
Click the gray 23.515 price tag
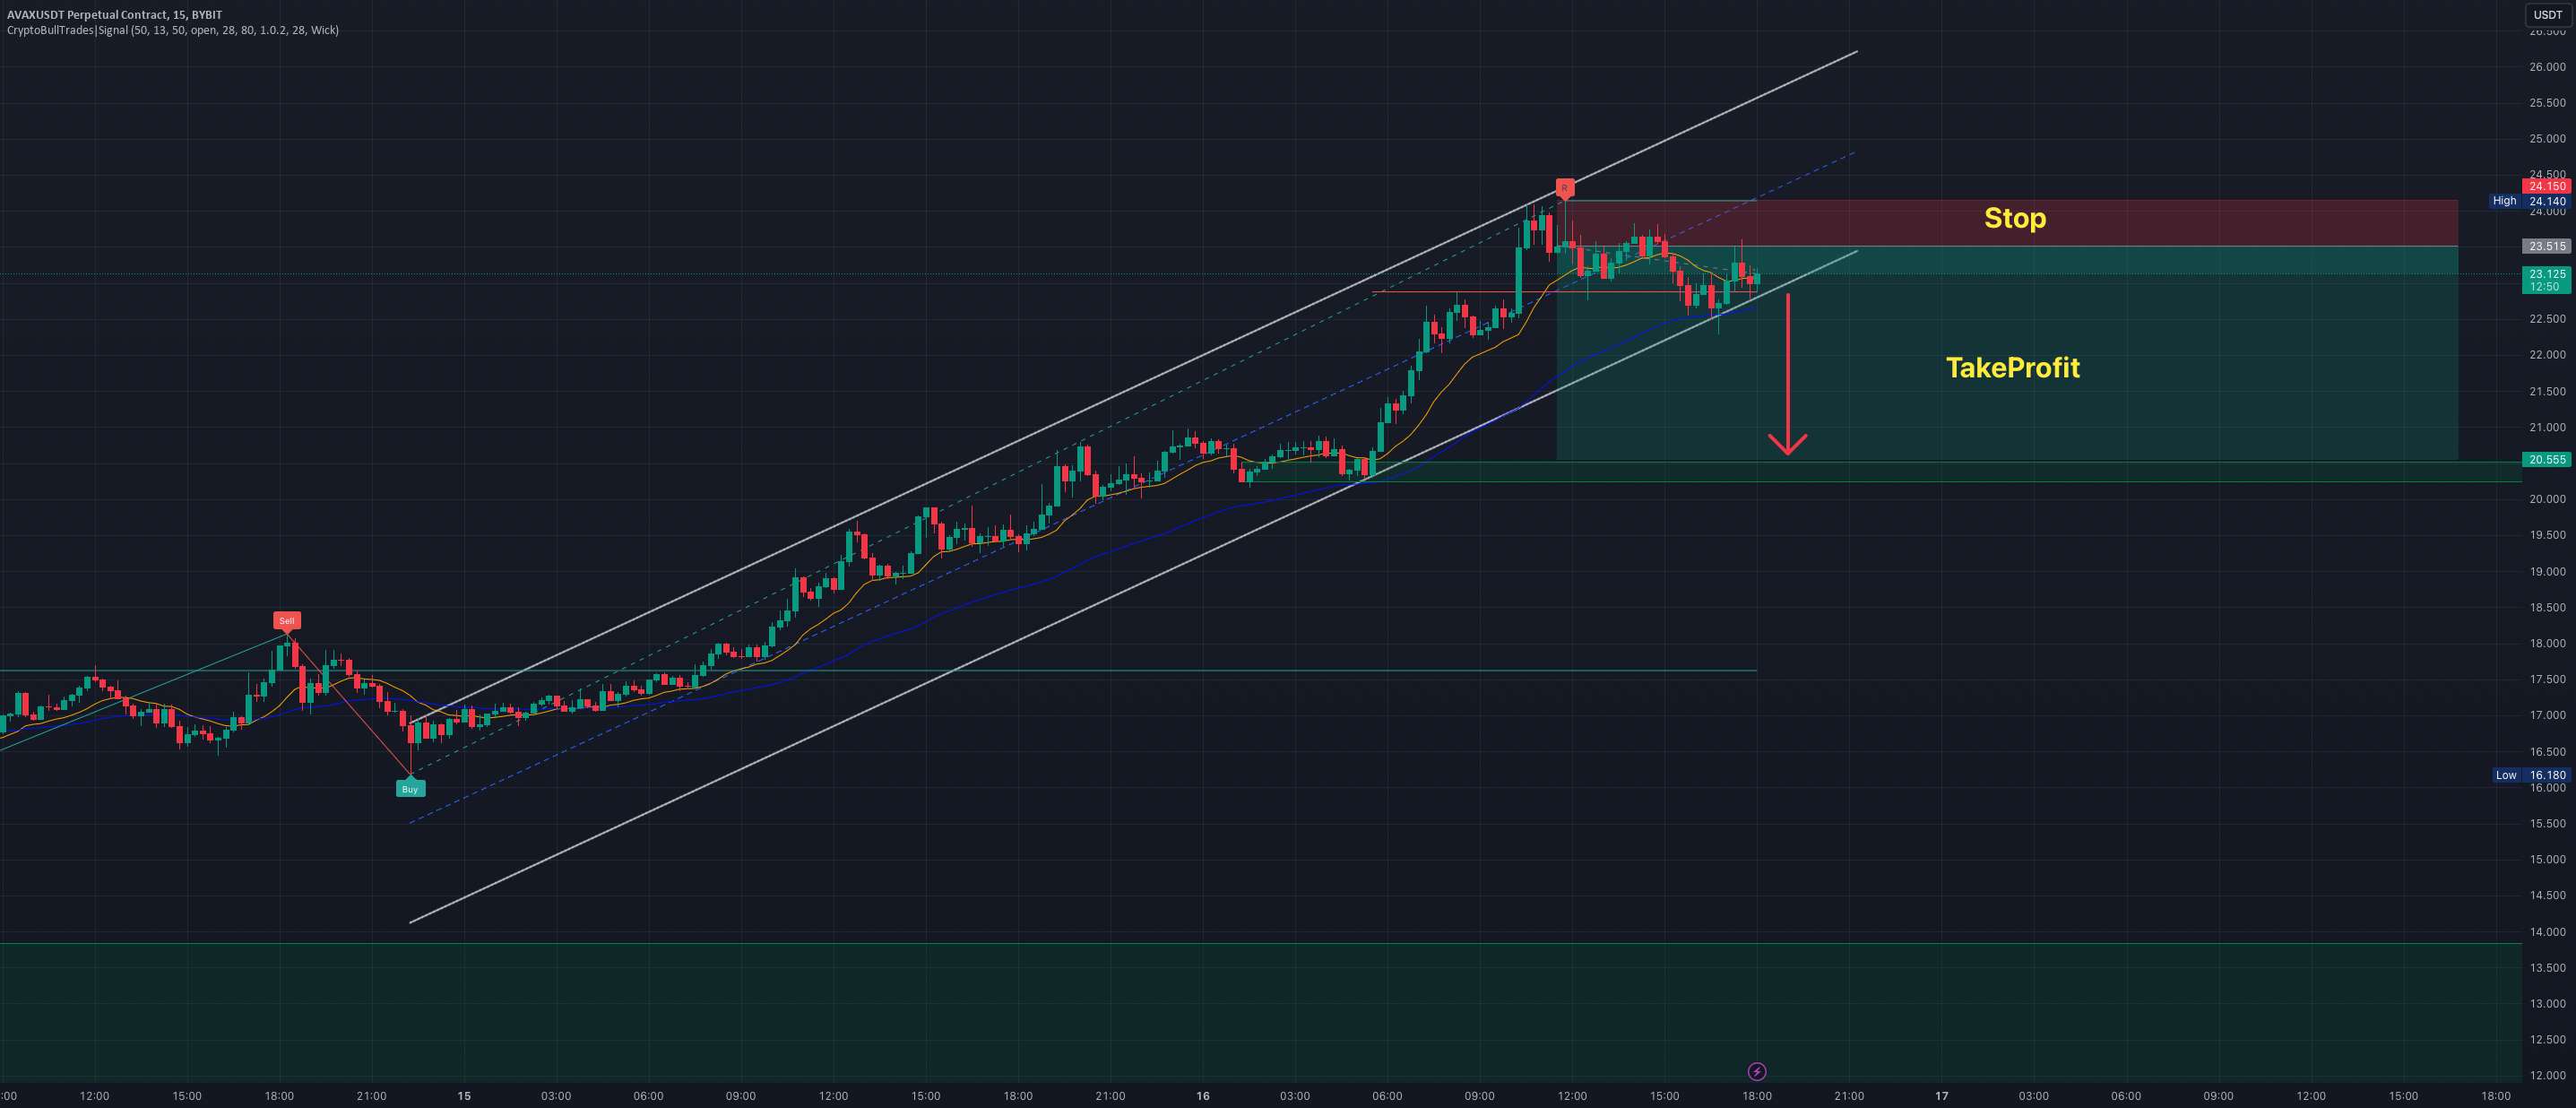[2546, 246]
